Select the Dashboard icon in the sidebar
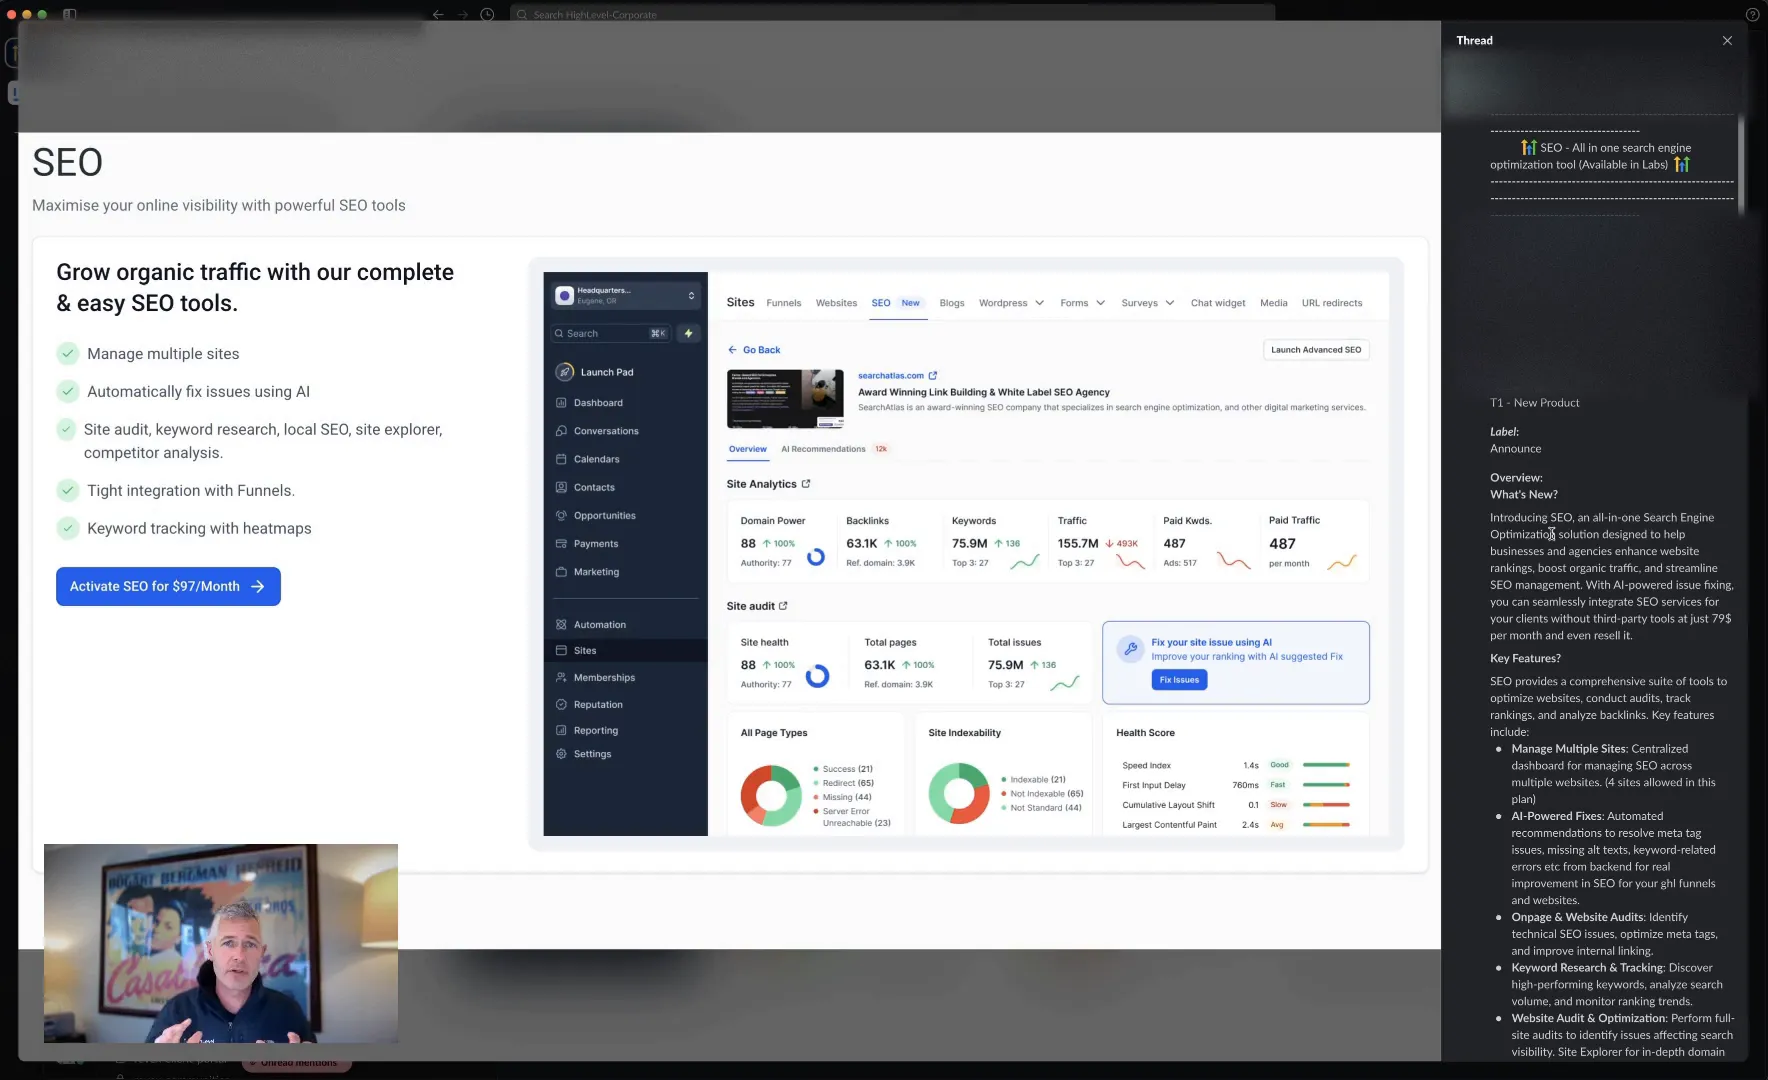This screenshot has width=1768, height=1080. coord(563,402)
